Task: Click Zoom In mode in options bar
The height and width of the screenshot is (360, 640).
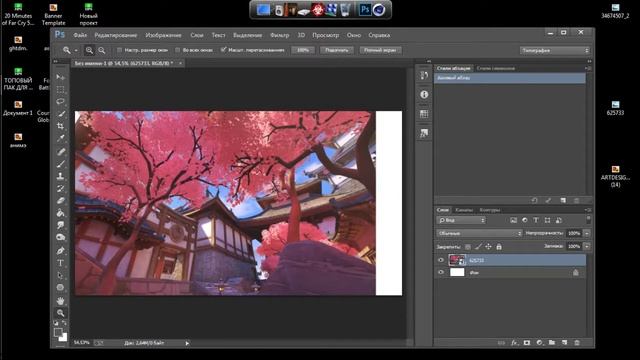Action: coord(89,50)
